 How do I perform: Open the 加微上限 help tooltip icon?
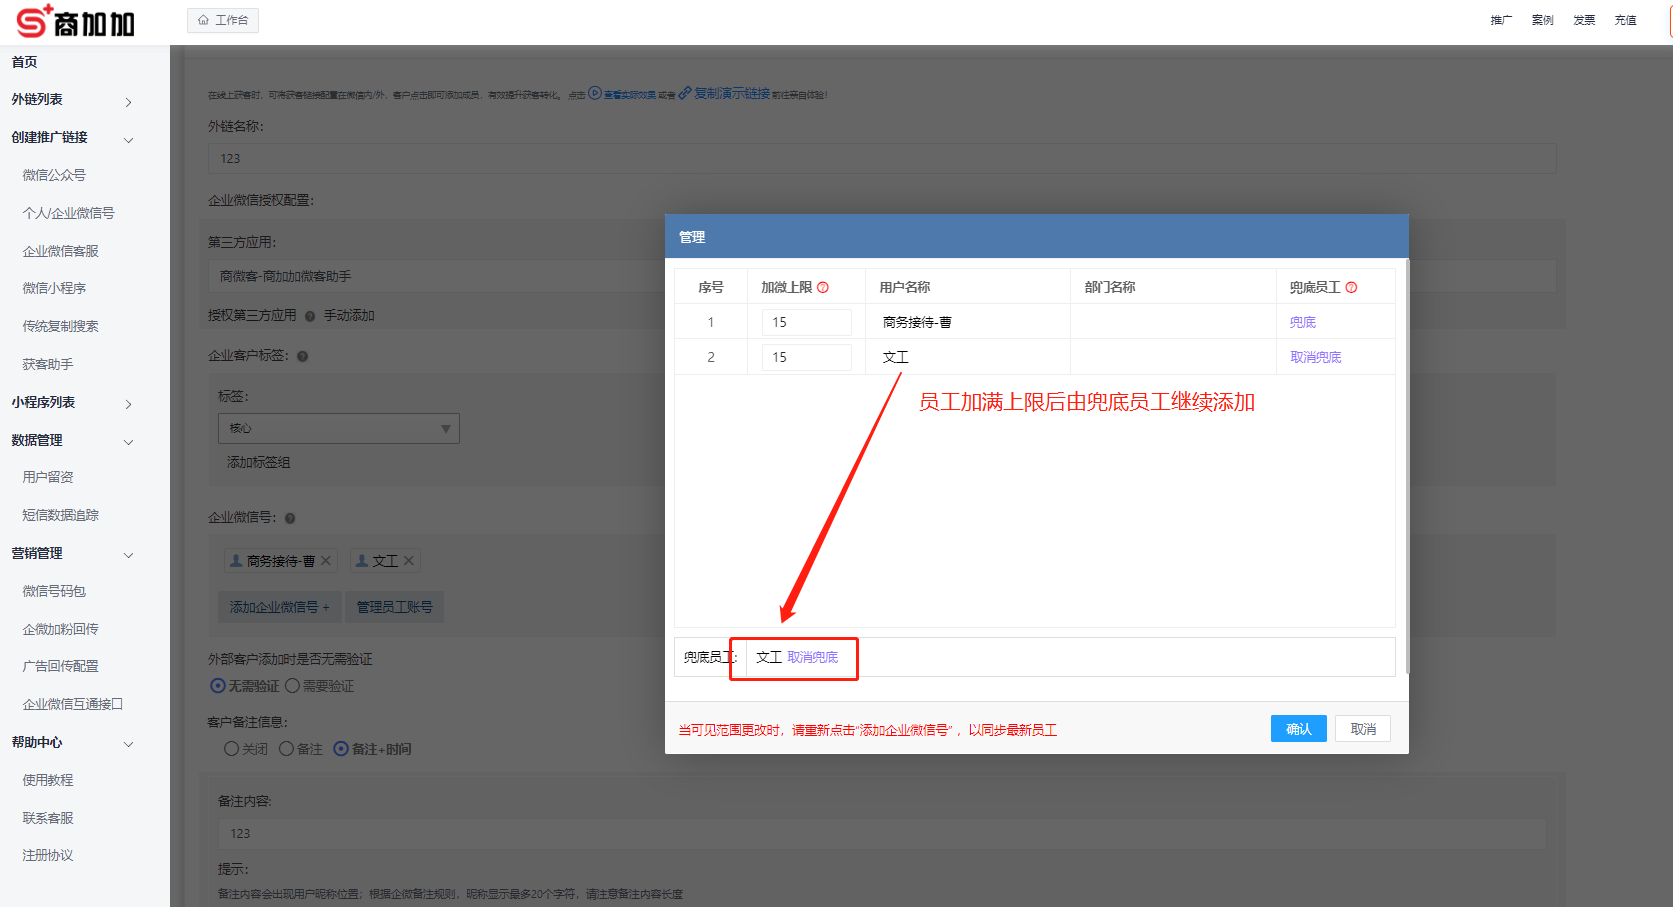click(823, 286)
